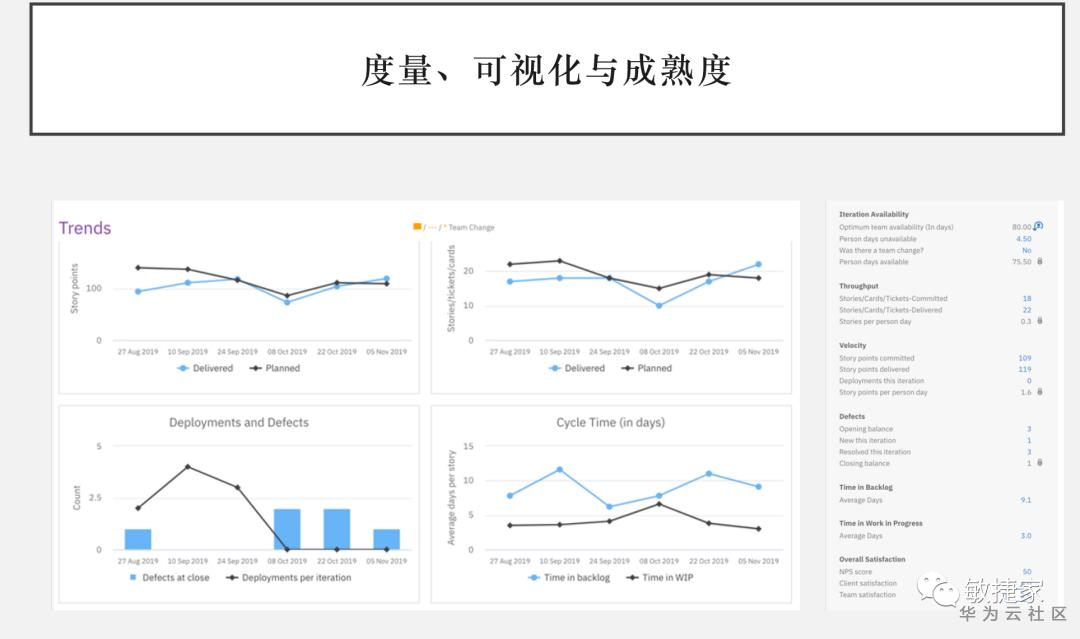The width and height of the screenshot is (1080, 639).
Task: Click Deployments this iteration value 0
Action: tap(1029, 381)
